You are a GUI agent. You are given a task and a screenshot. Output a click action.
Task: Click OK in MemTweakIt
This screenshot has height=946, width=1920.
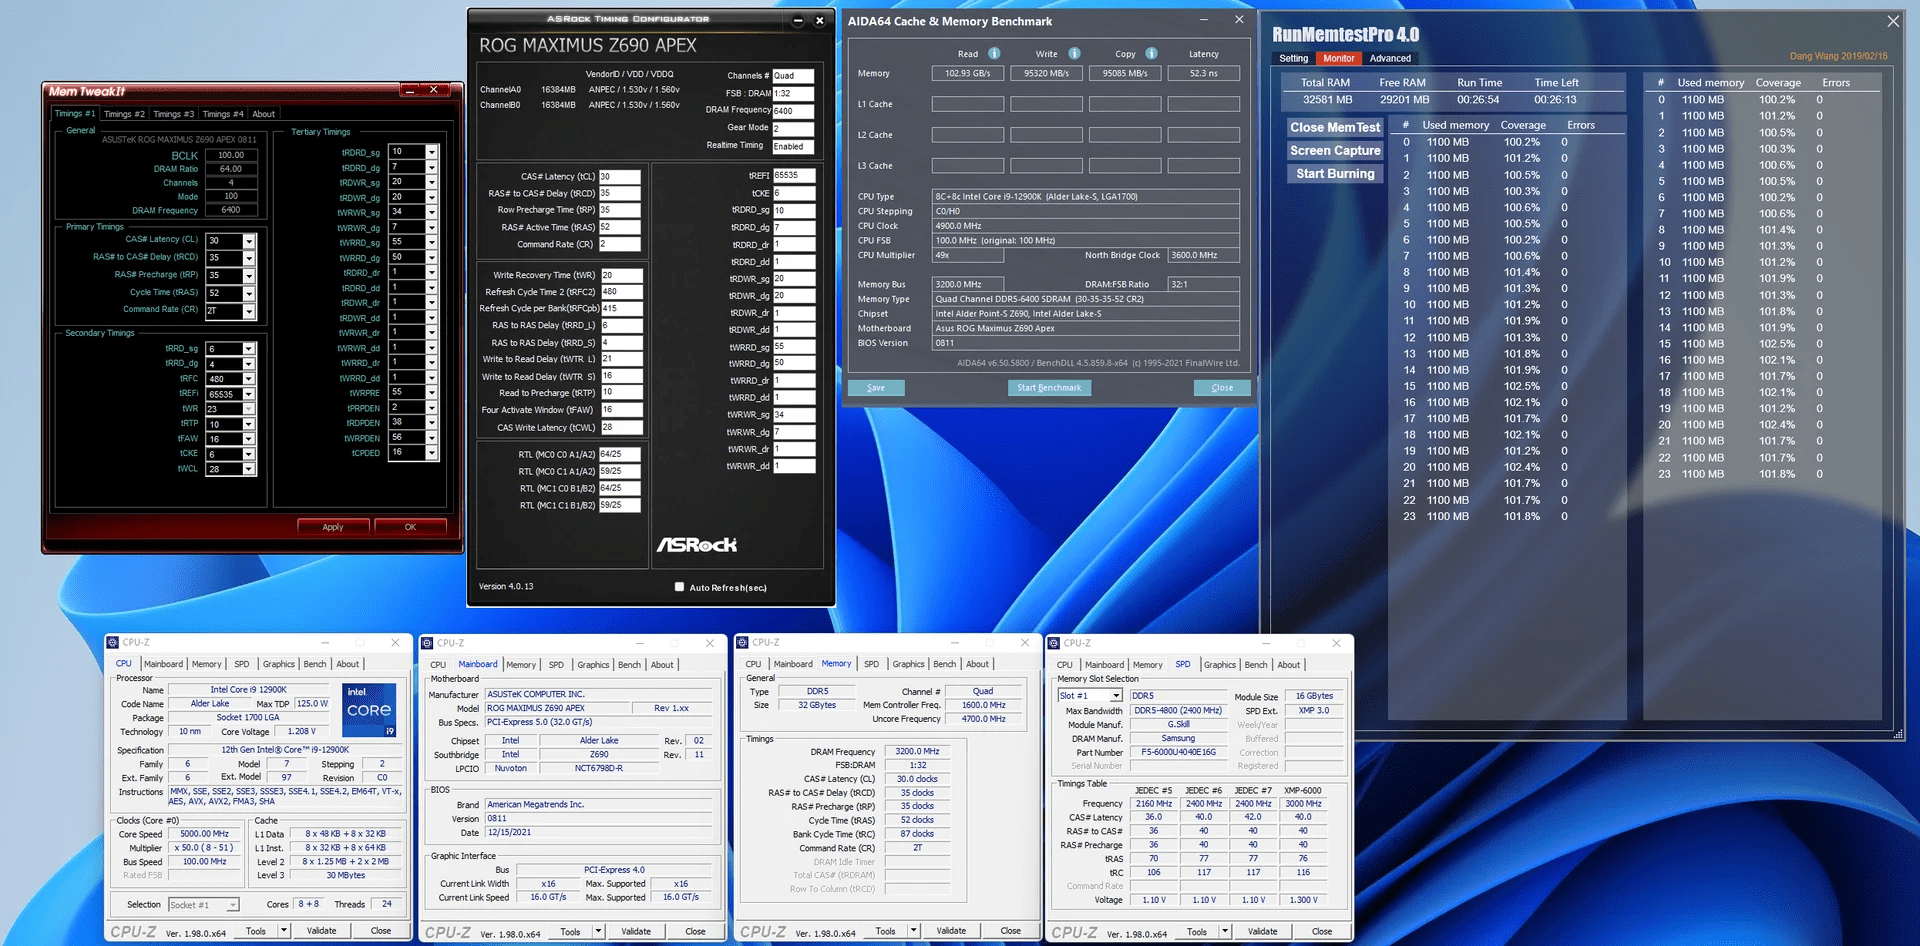(x=410, y=527)
